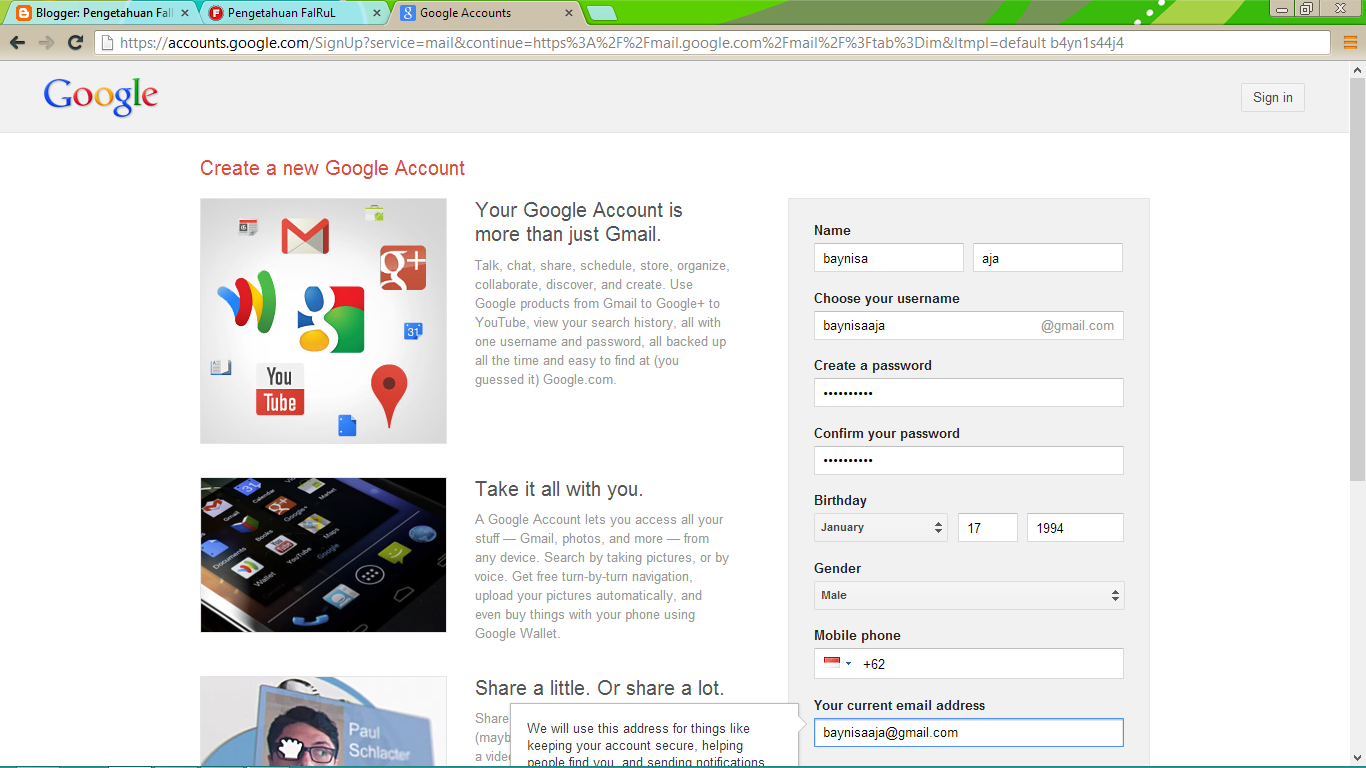Viewport: 1366px width, 768px height.
Task: Click the "Name" form label
Action: (832, 230)
